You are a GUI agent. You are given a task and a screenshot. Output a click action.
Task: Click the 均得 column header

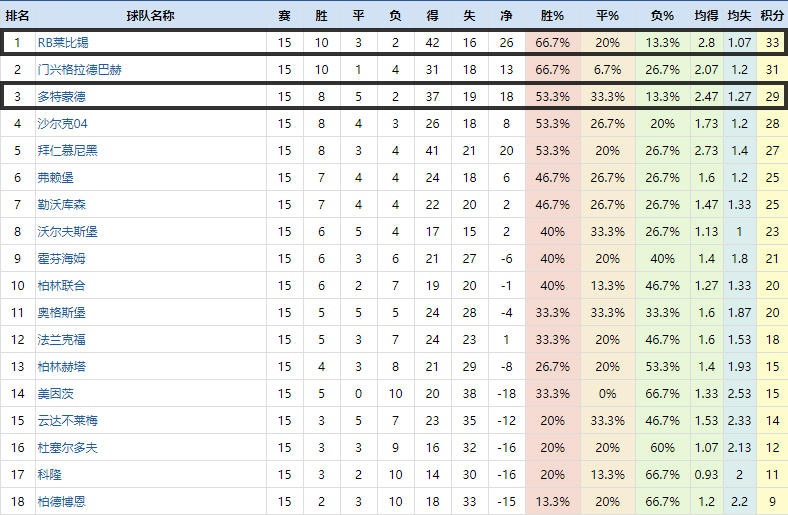point(706,16)
